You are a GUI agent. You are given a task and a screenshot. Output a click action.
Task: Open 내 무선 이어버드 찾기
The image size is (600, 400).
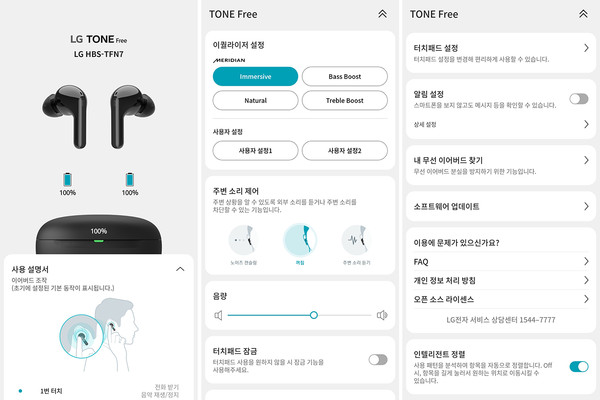coord(501,165)
